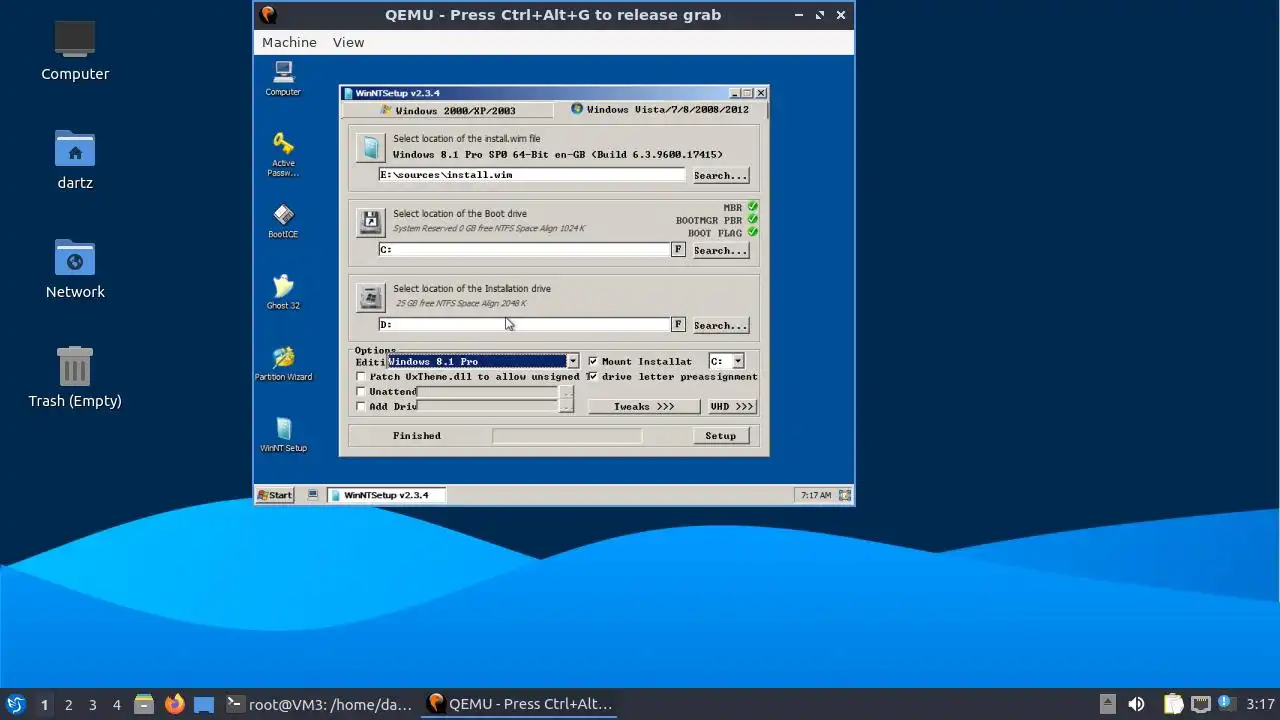
Task: Enable Patch UxTheme.dll checkbox
Action: [x=361, y=377]
